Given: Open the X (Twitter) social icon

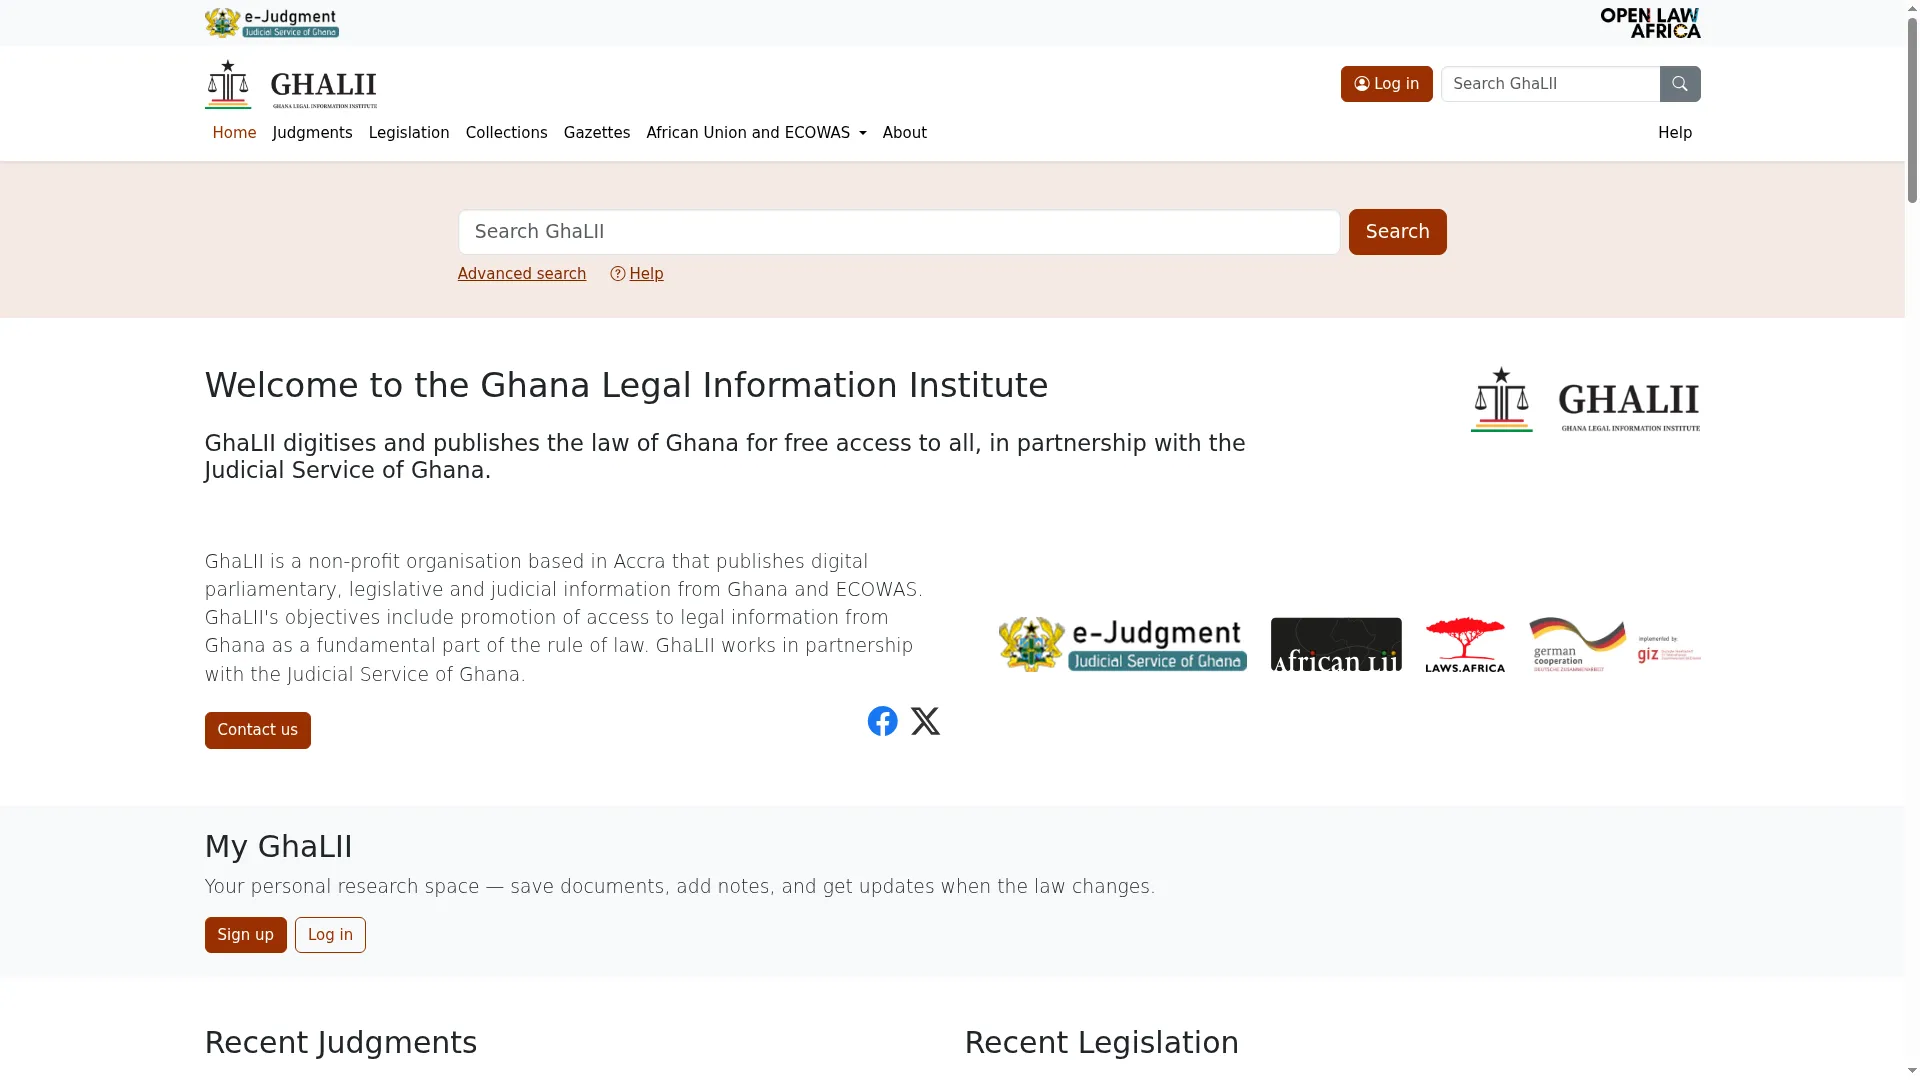Looking at the screenshot, I should pyautogui.click(x=925, y=721).
